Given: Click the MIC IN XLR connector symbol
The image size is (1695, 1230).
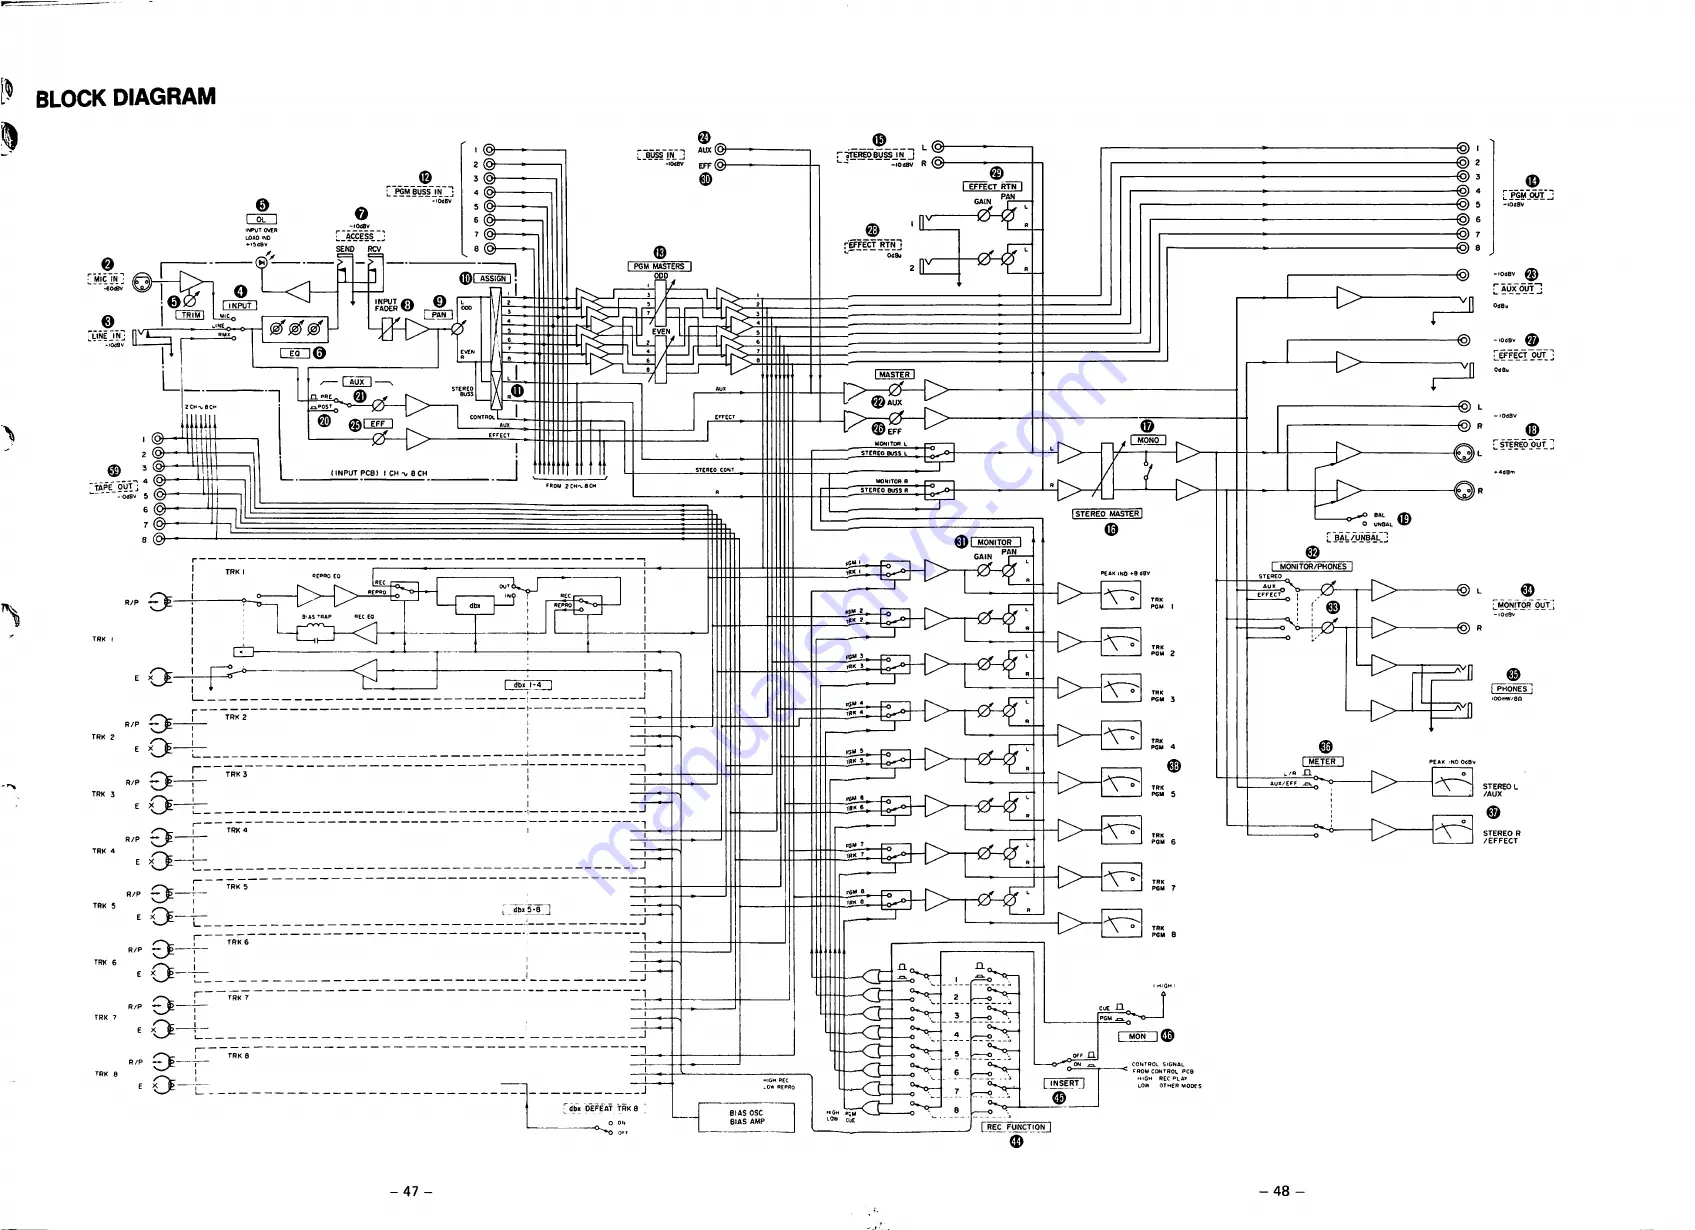Looking at the screenshot, I should tap(143, 282).
